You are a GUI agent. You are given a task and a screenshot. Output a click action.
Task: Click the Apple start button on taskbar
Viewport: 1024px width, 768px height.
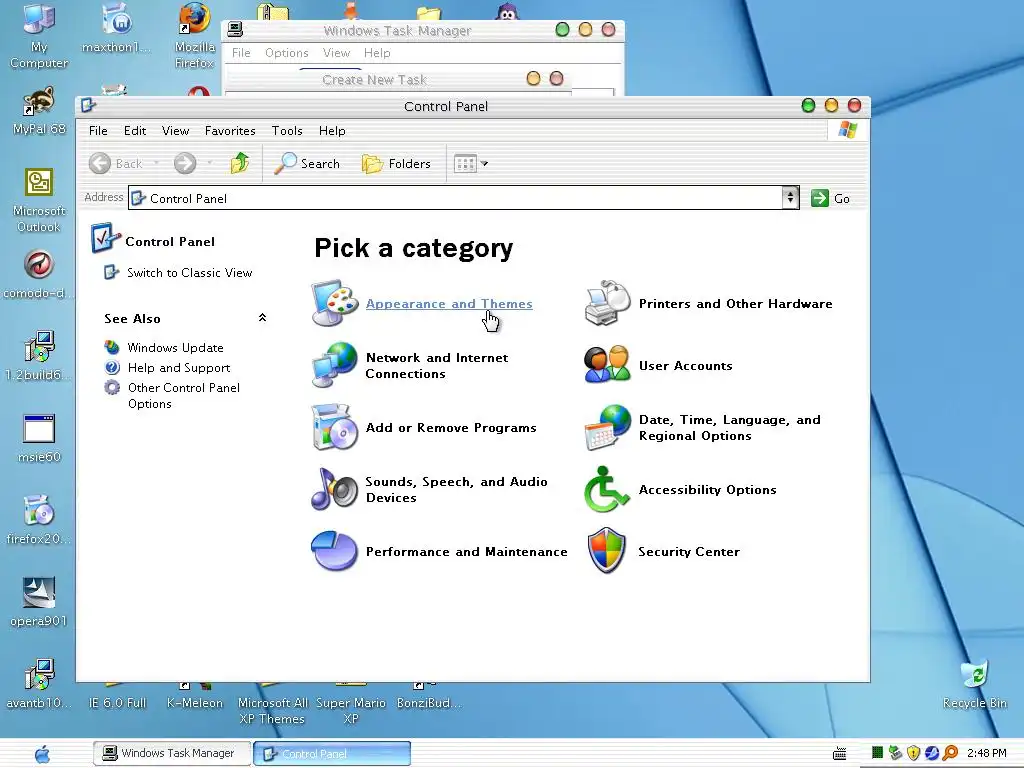(x=42, y=754)
